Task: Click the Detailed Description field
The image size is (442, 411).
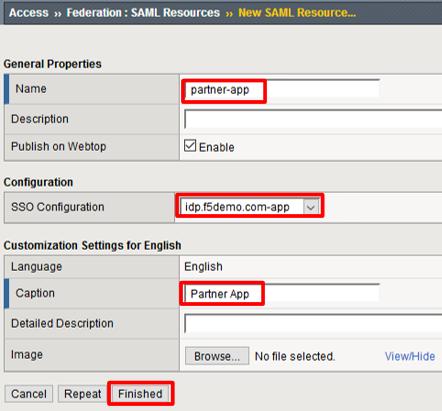Action: click(313, 323)
